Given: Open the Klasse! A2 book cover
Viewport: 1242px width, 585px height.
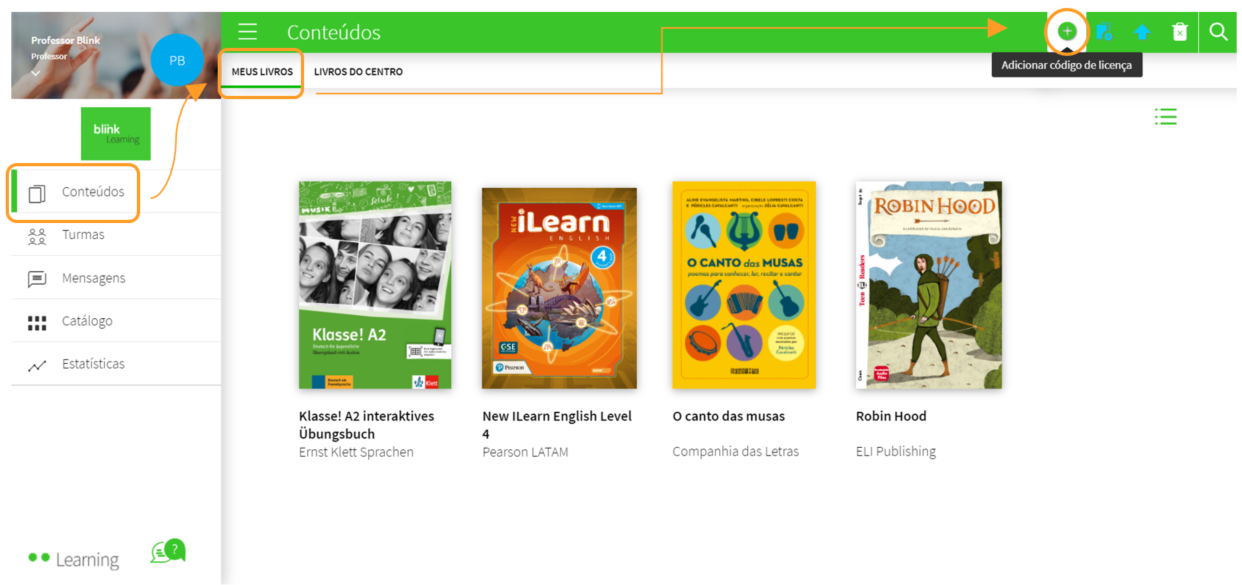Looking at the screenshot, I should pyautogui.click(x=375, y=285).
